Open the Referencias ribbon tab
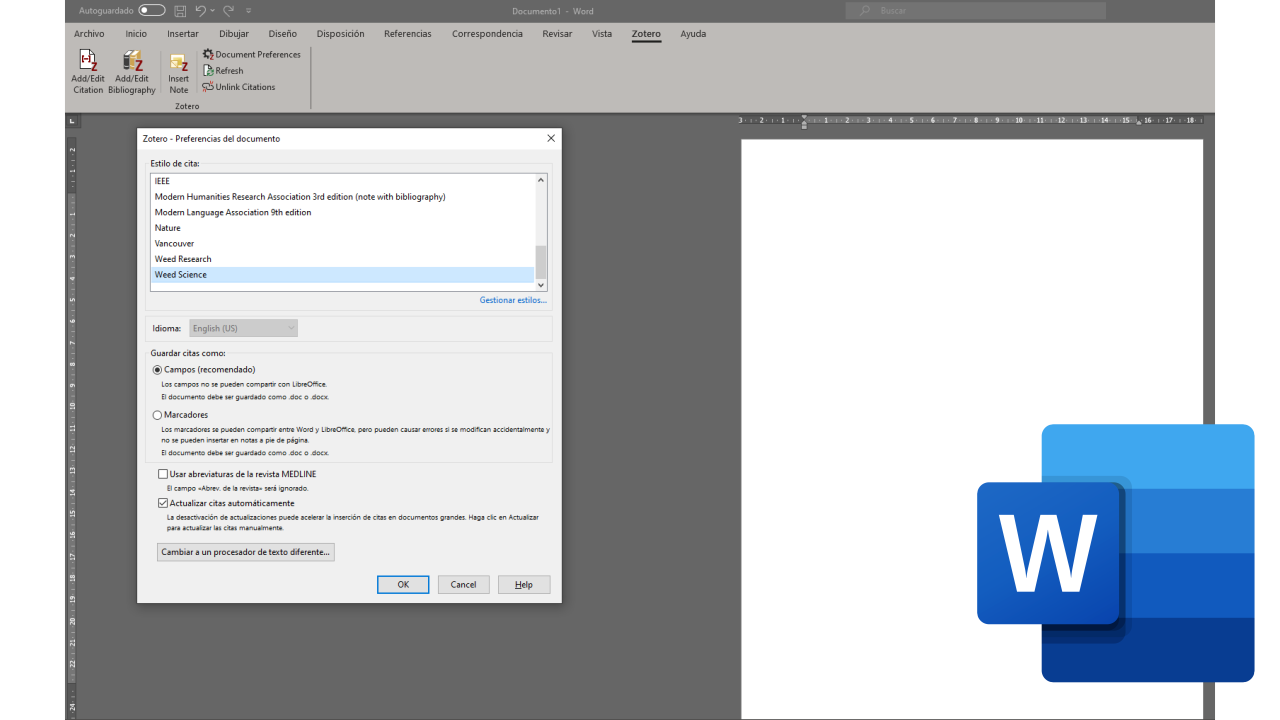 407,34
